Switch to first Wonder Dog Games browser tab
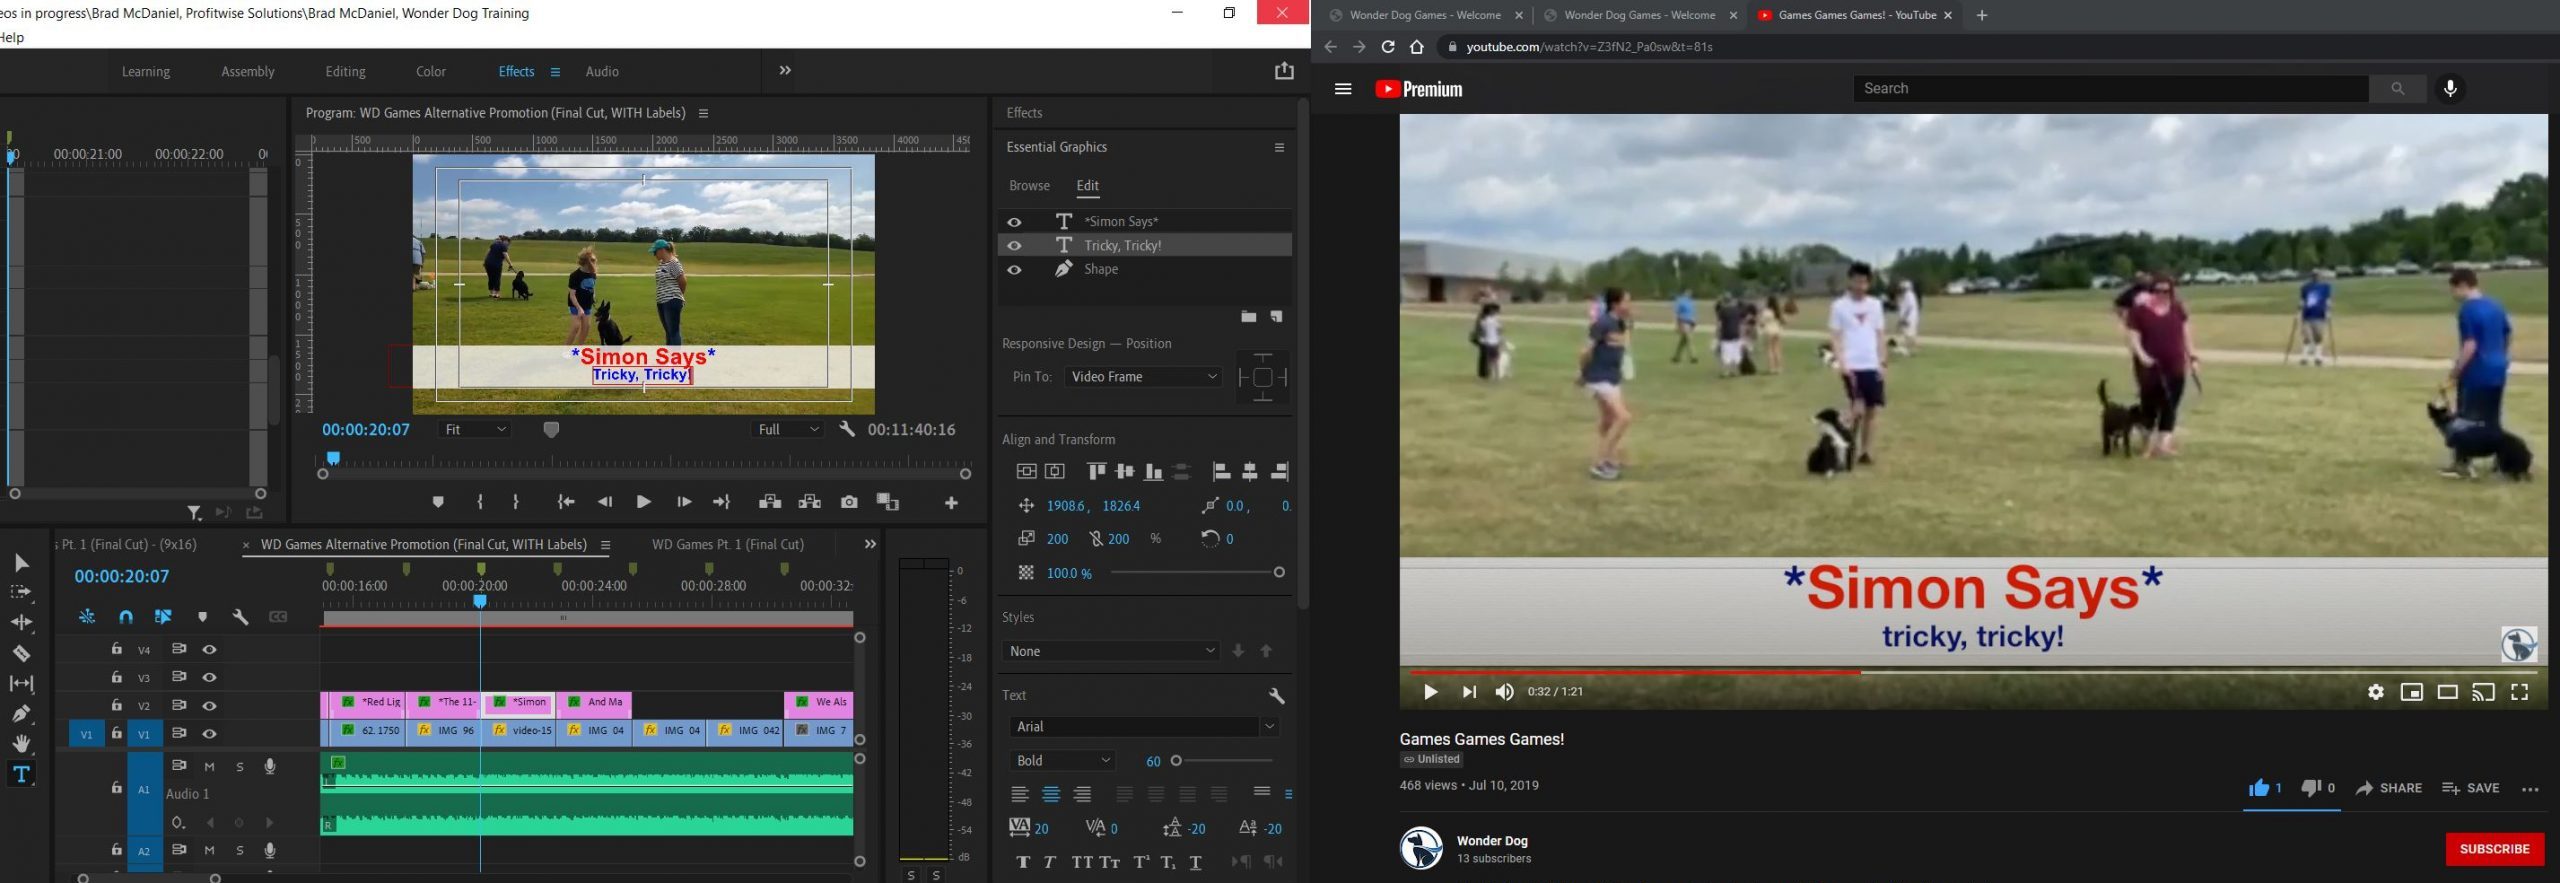The width and height of the screenshot is (2560, 883). [1424, 15]
